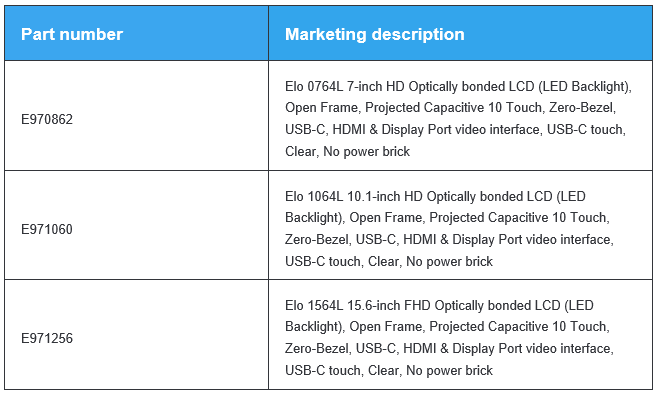The width and height of the screenshot is (661, 394).
Task: Click the Elo 1064L 10.1-inch description text
Action: (449, 229)
